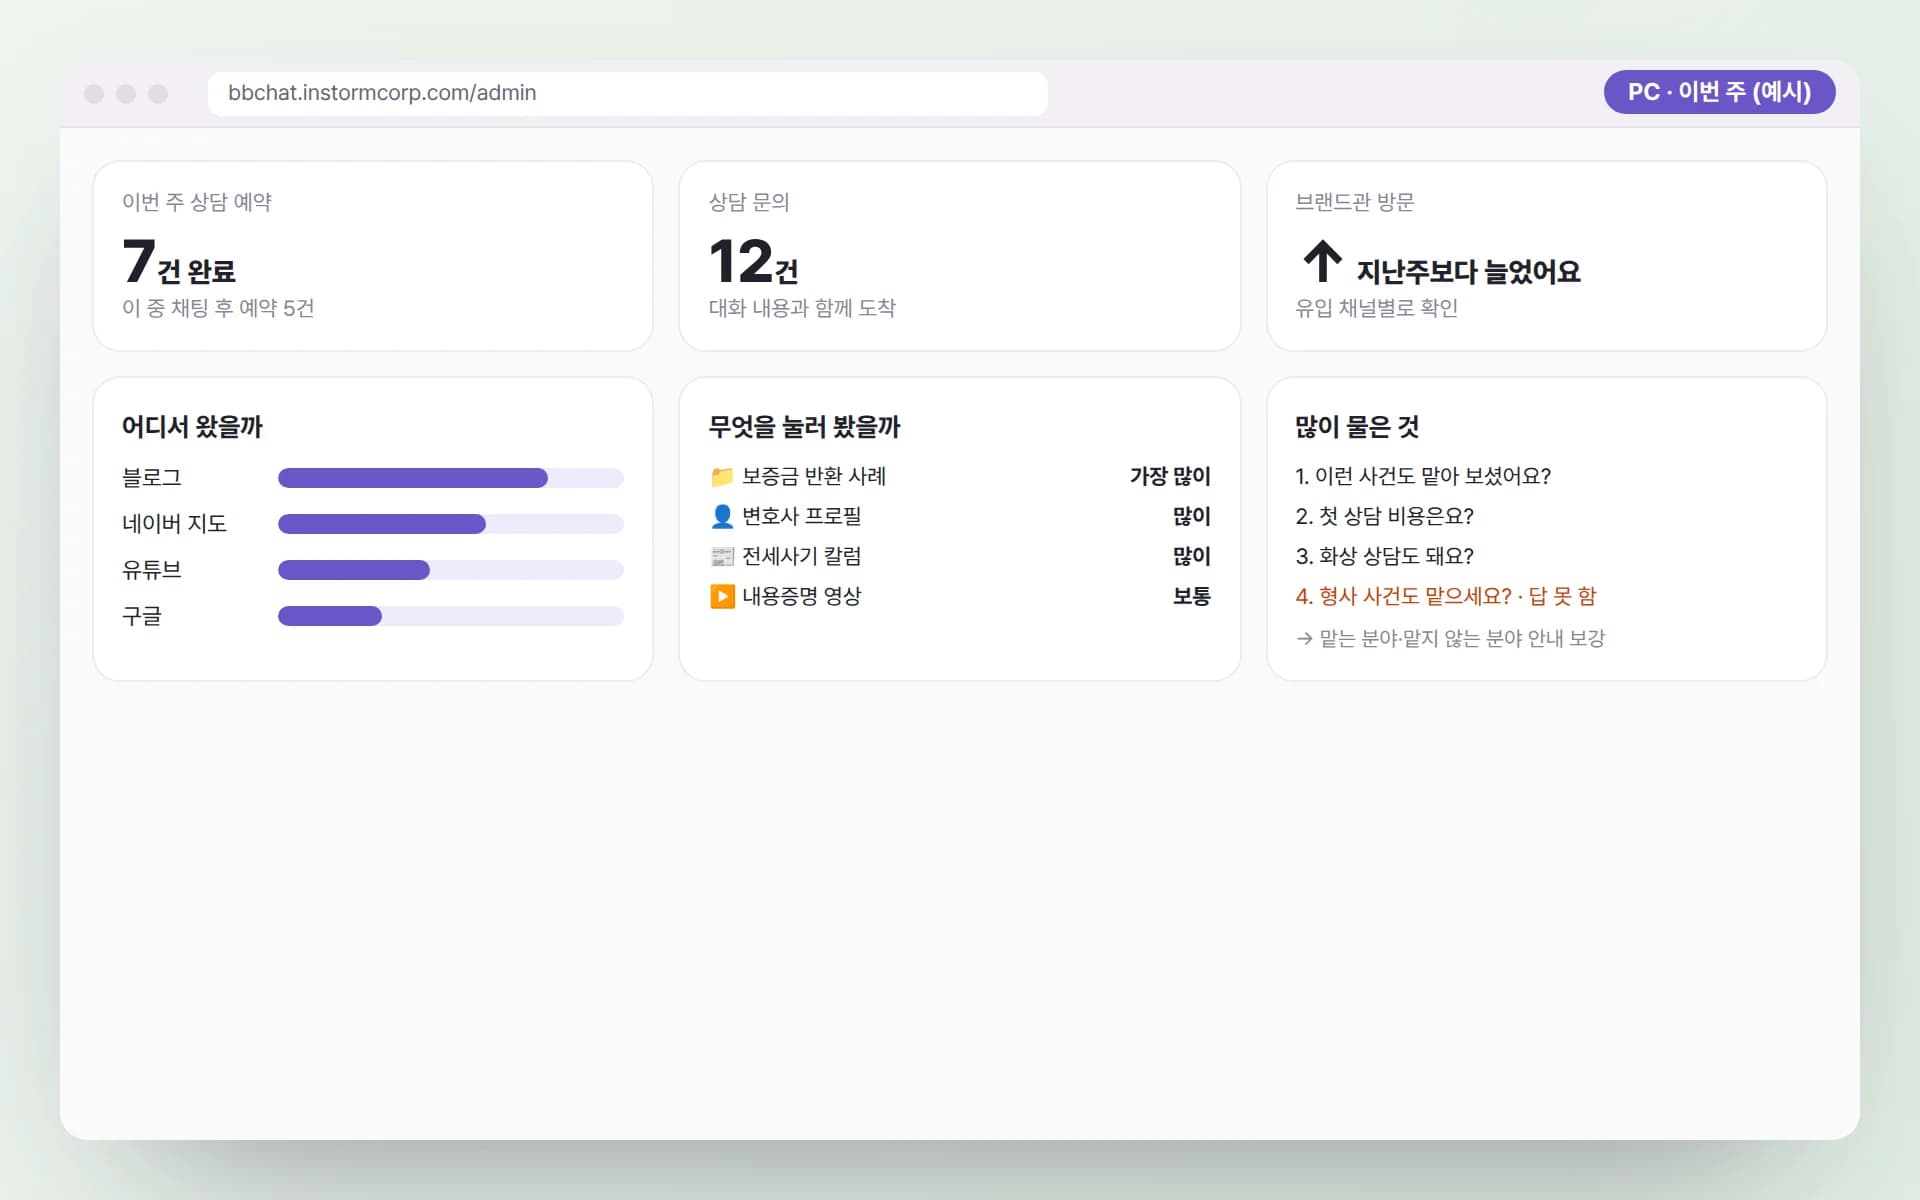The image size is (1920, 1200).
Task: Select the 보증금 반환 사례 row
Action: point(960,477)
